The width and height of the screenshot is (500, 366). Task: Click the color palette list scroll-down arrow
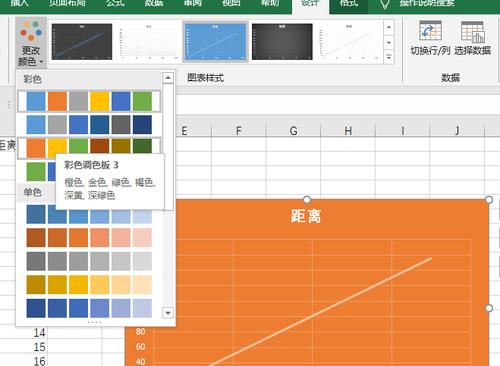[x=168, y=313]
